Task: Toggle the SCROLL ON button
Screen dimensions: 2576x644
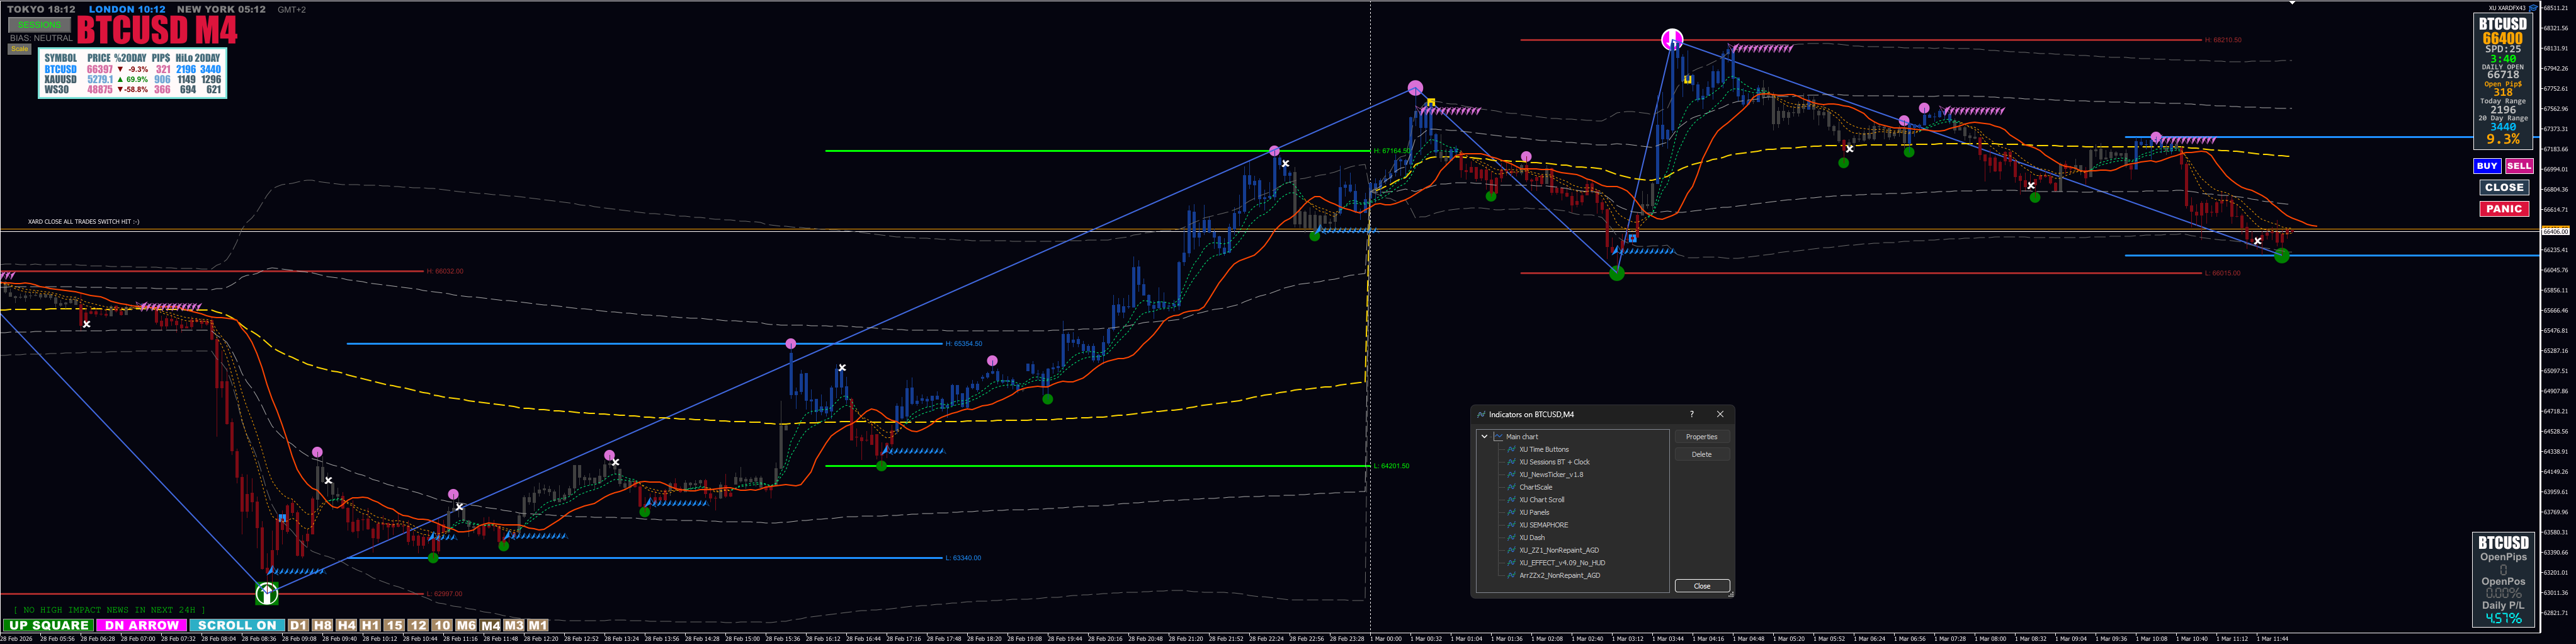Action: tap(237, 625)
